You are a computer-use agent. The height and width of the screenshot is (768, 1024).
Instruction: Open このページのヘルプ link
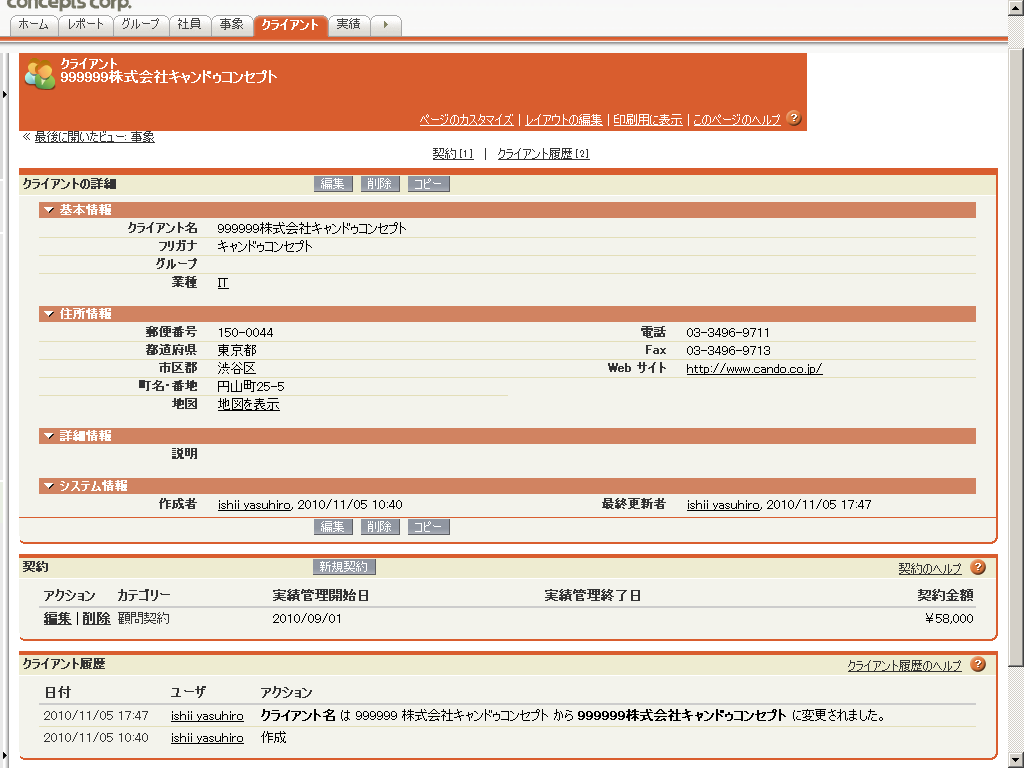pos(736,120)
